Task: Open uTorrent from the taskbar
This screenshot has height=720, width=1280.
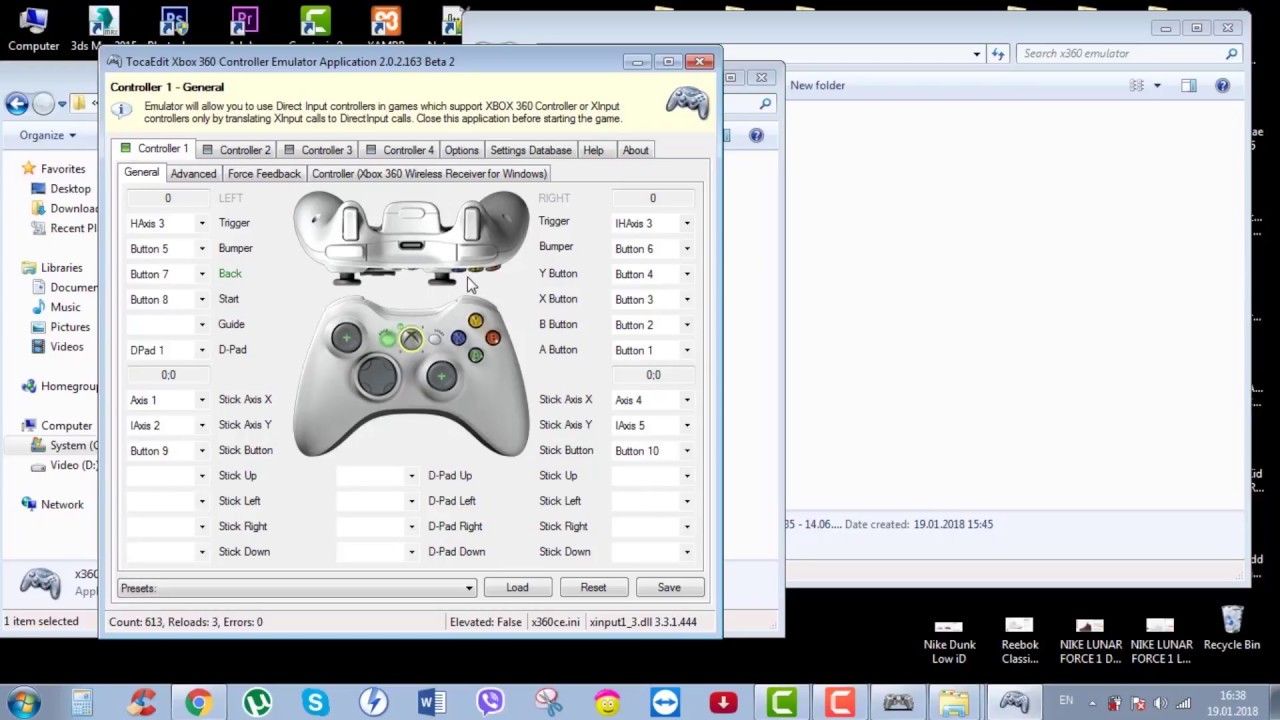Action: [257, 703]
